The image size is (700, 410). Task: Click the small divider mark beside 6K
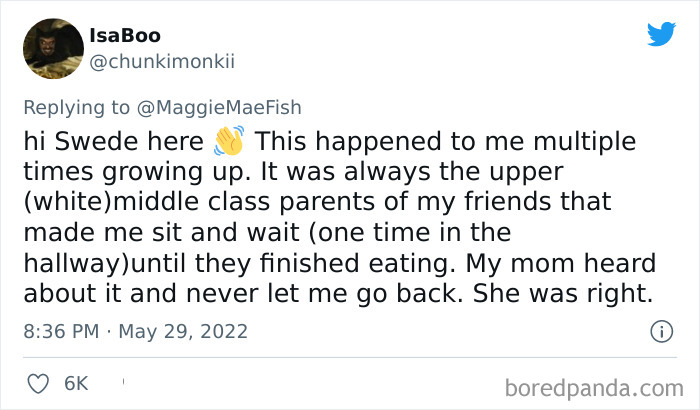tap(123, 381)
